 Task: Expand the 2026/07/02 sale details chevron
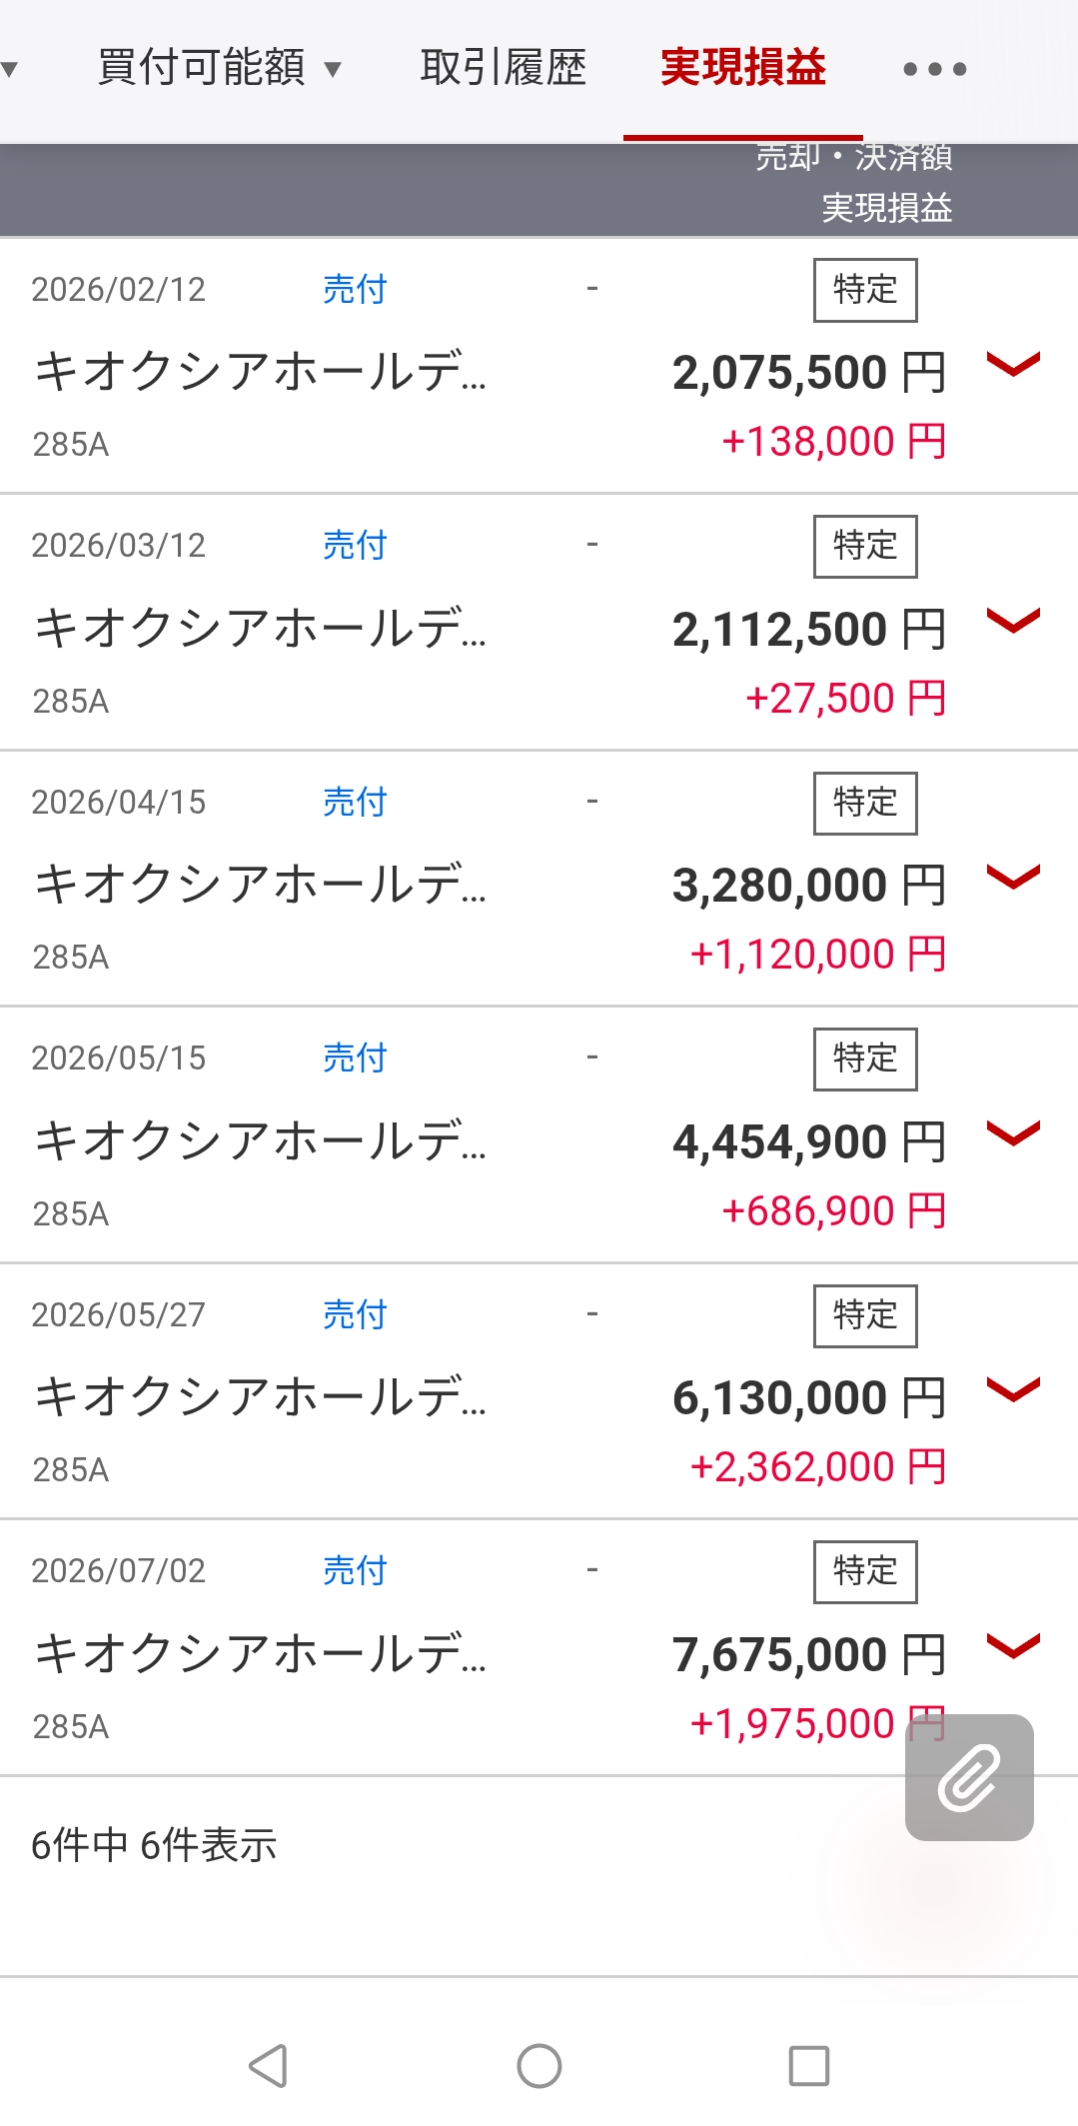pyautogui.click(x=1013, y=1644)
